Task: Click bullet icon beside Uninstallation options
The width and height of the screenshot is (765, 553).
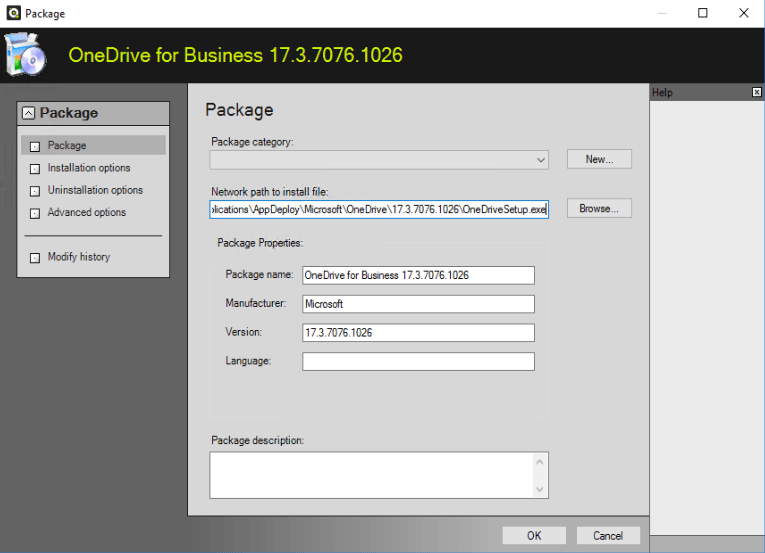Action: [35, 191]
